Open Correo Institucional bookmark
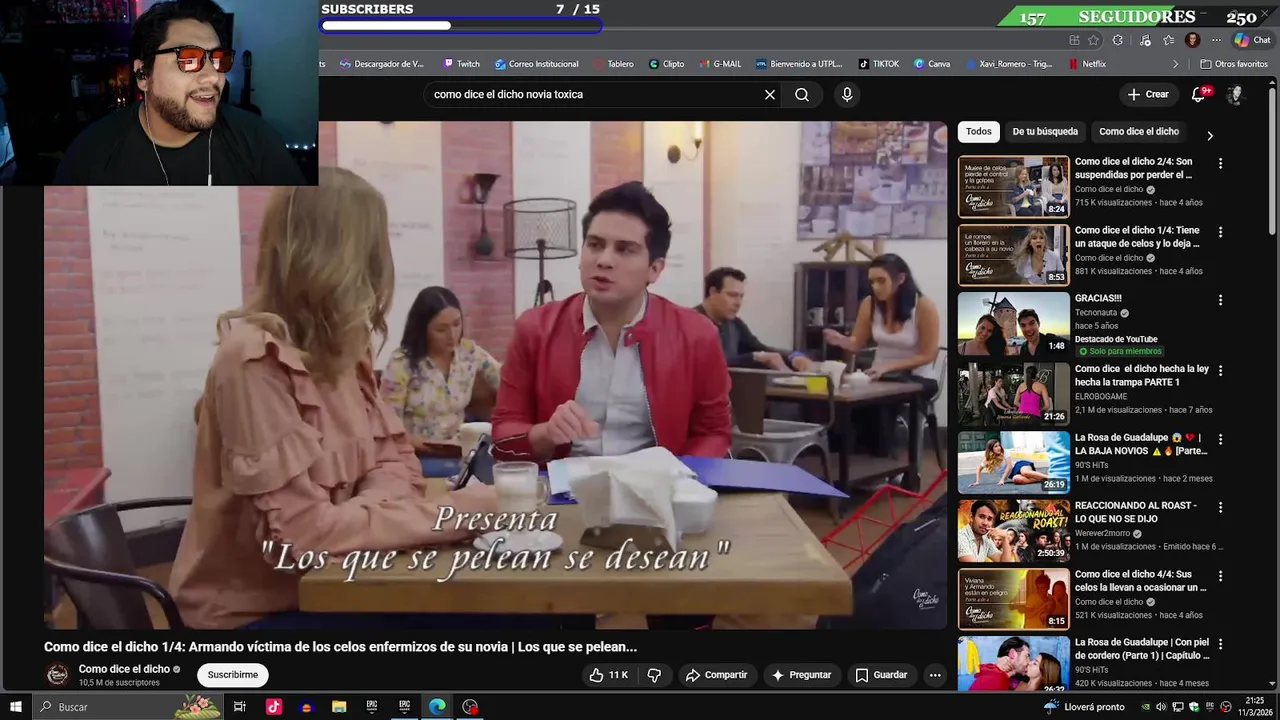This screenshot has height=720, width=1280. point(536,64)
